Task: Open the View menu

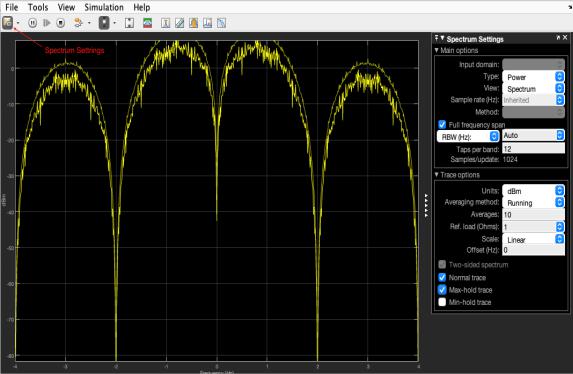Action: click(66, 7)
